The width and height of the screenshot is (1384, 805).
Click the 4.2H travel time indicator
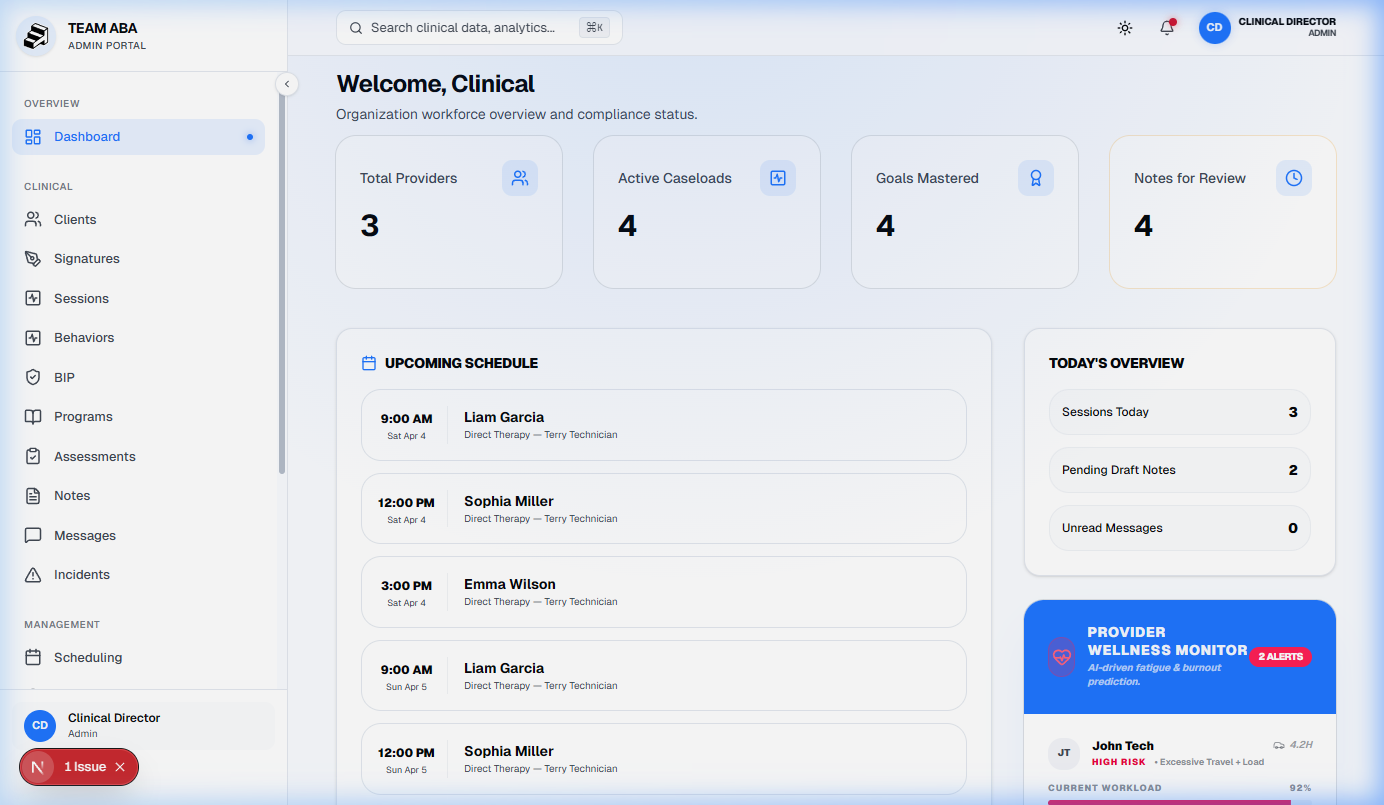[x=1293, y=745]
